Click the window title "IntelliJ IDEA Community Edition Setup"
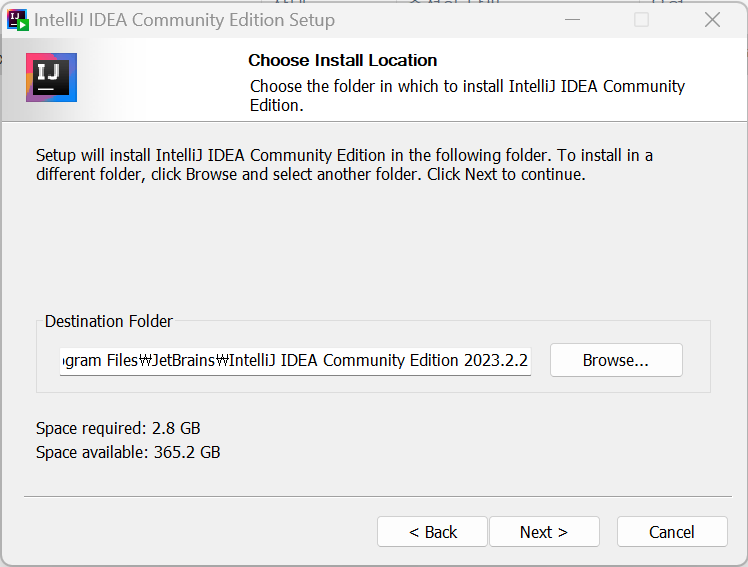Image resolution: width=748 pixels, height=567 pixels. tap(184, 20)
